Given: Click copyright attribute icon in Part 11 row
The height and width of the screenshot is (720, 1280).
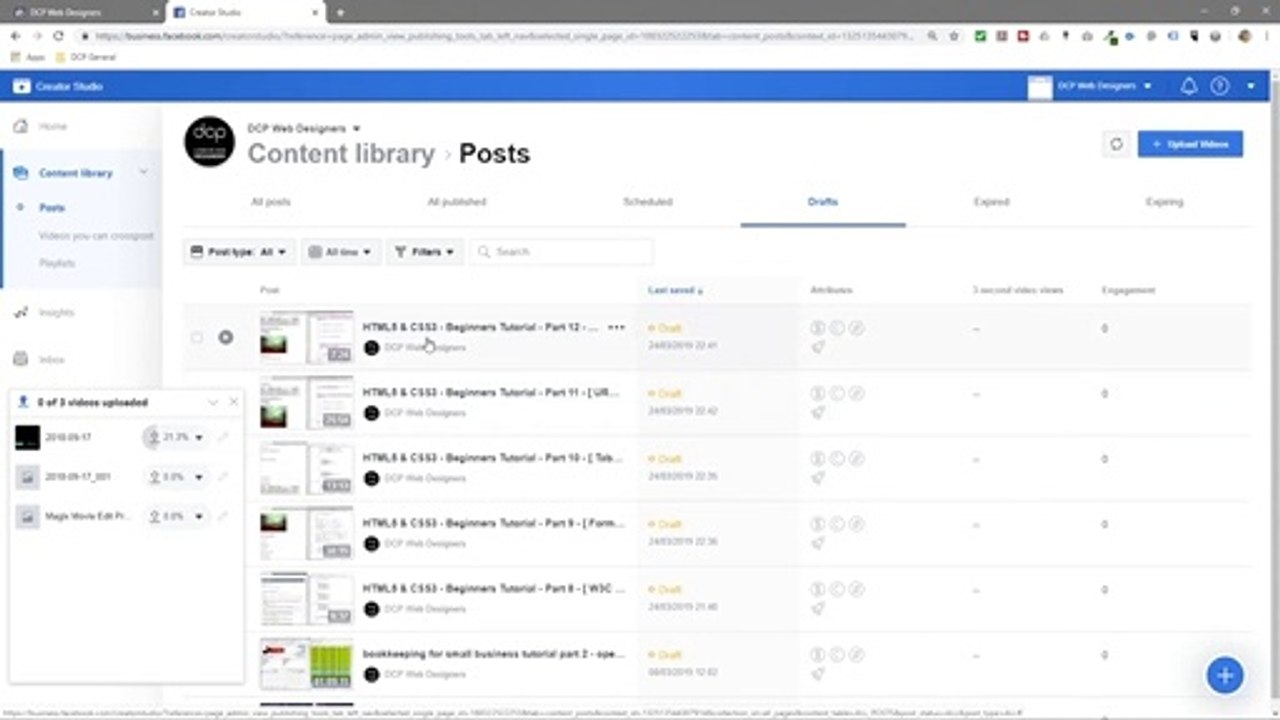Looking at the screenshot, I should tap(837, 393).
